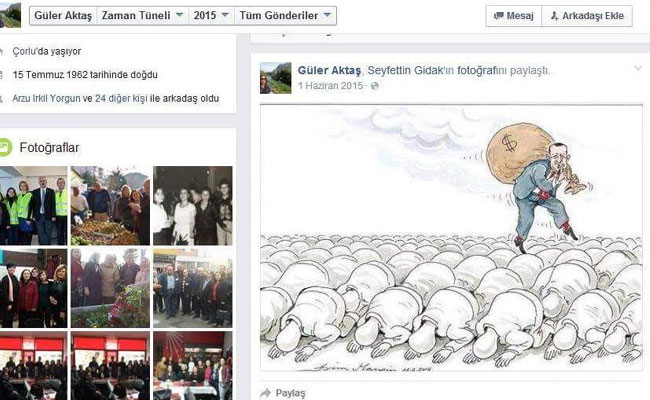Screen dimensions: 650x400
Task: Click the Mesaj speech bubble icon
Action: [499, 16]
